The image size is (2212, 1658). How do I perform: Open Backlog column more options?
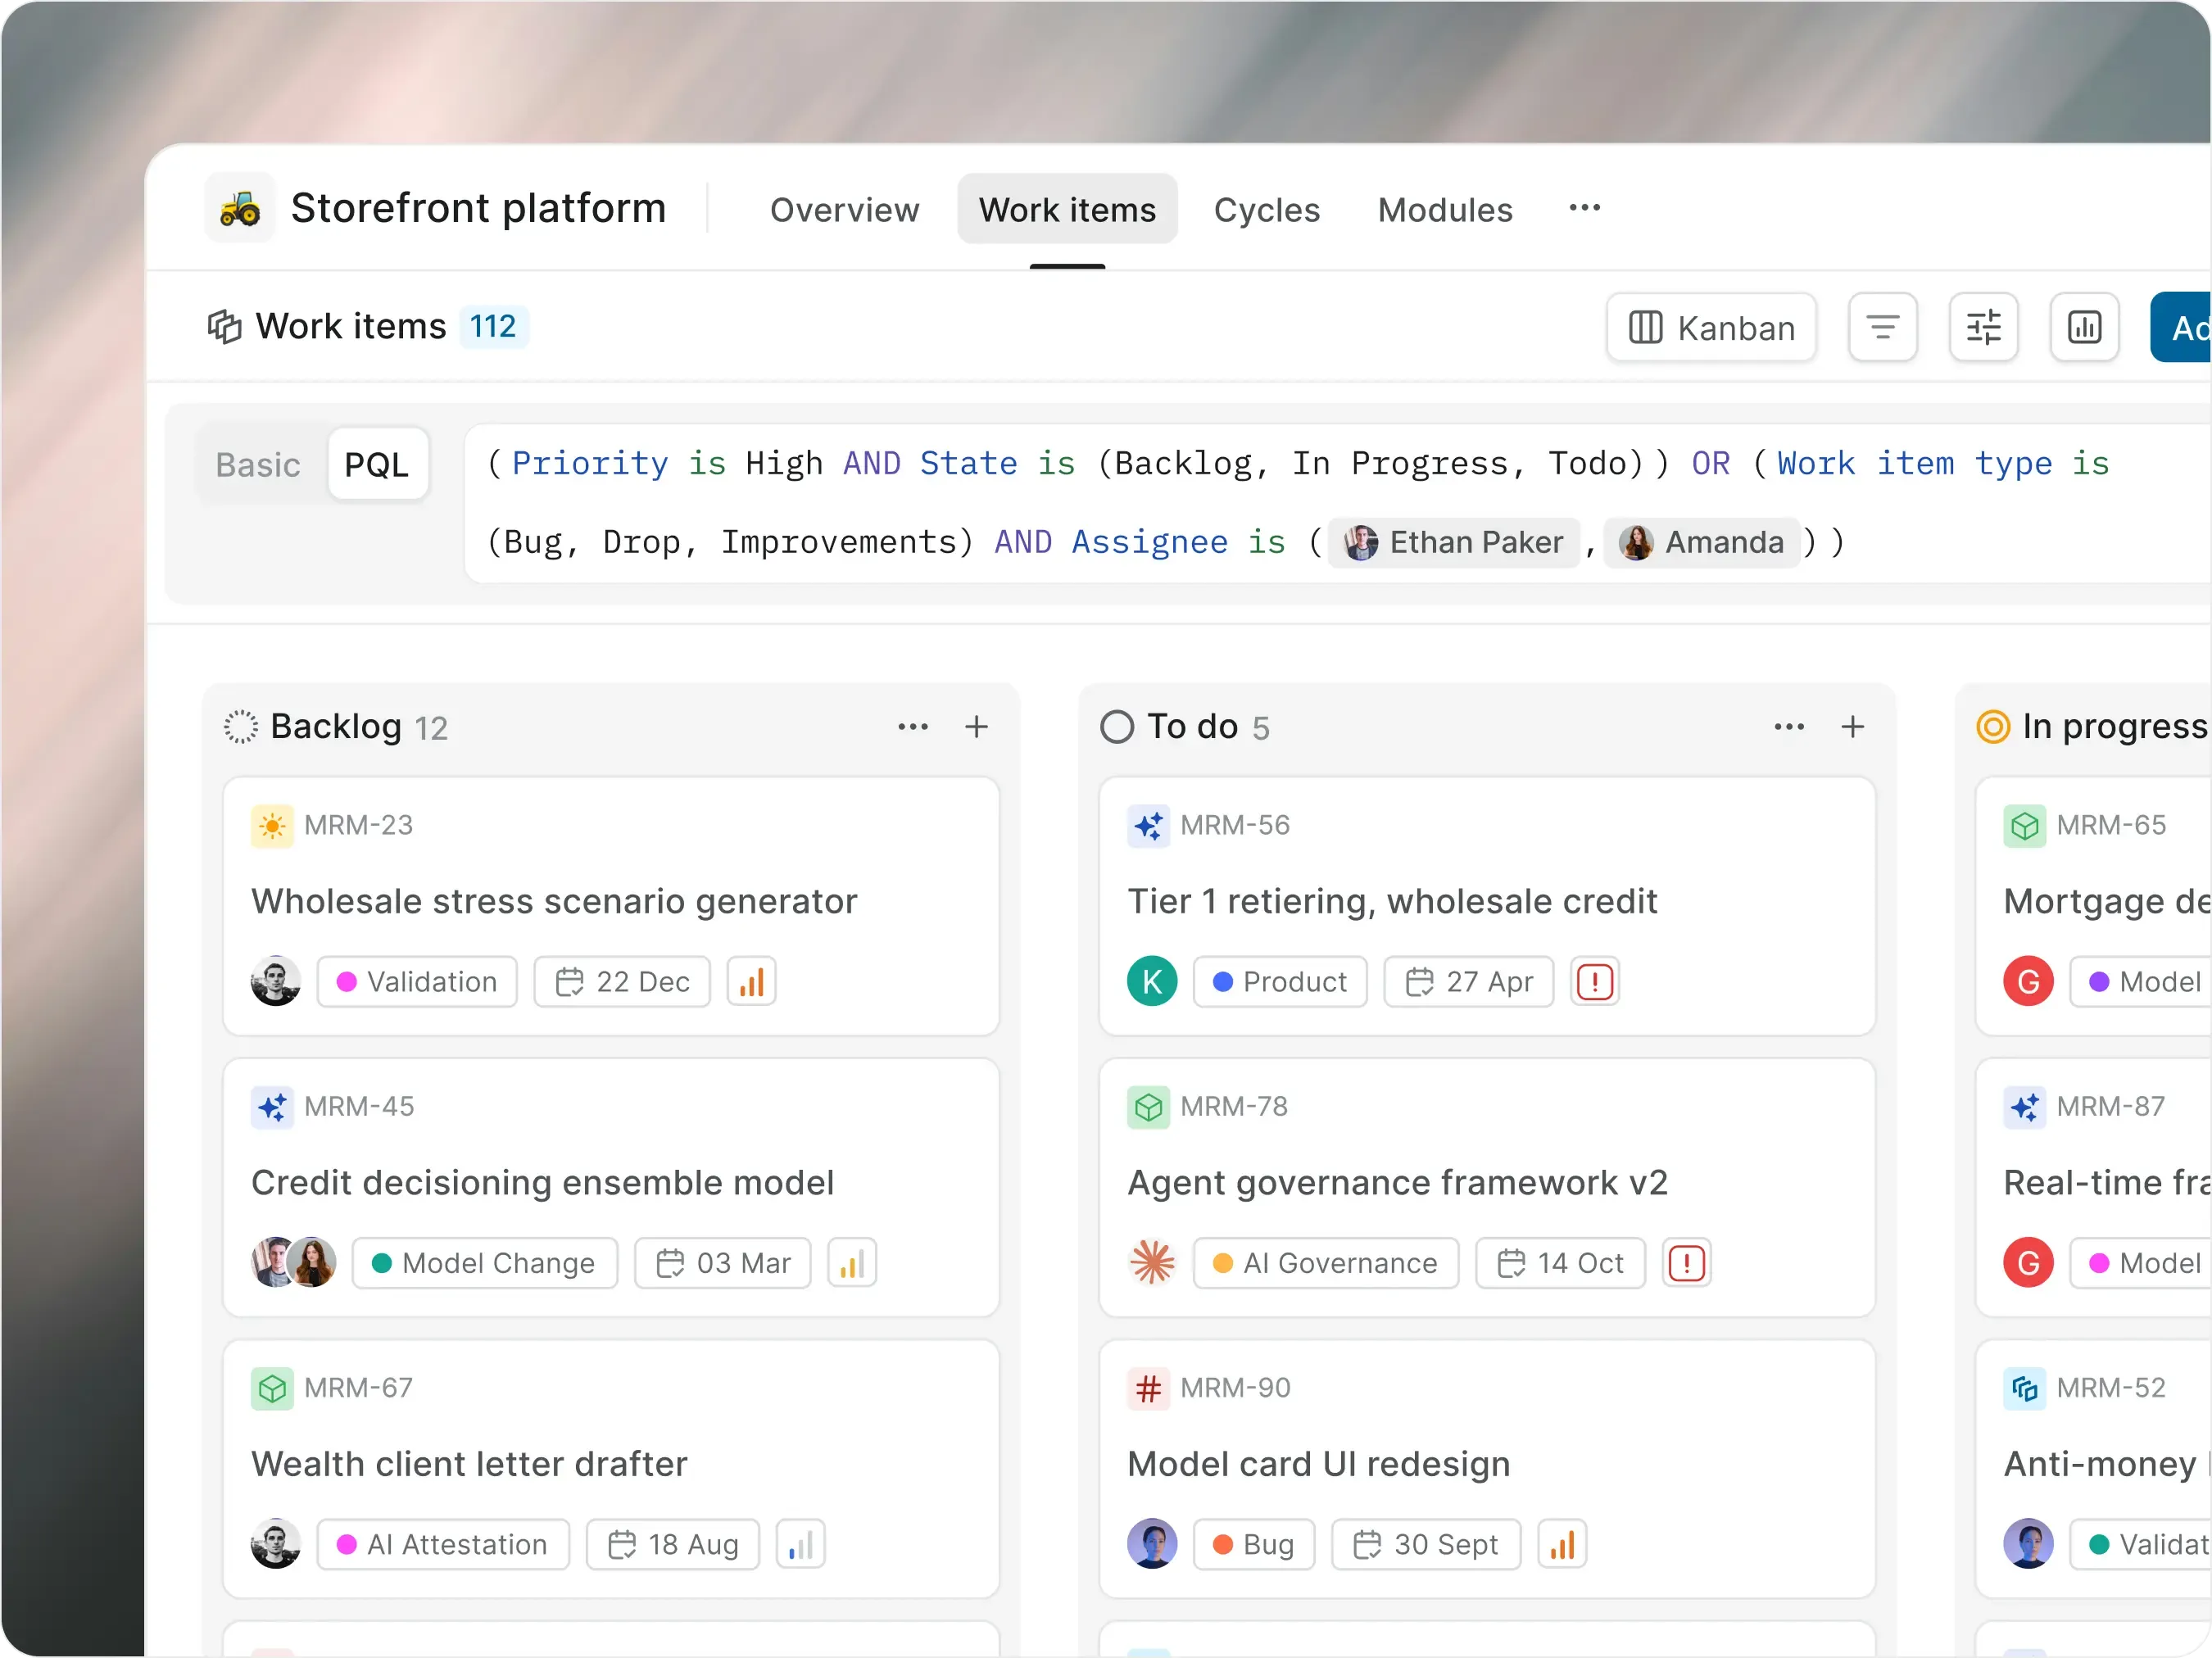point(913,727)
